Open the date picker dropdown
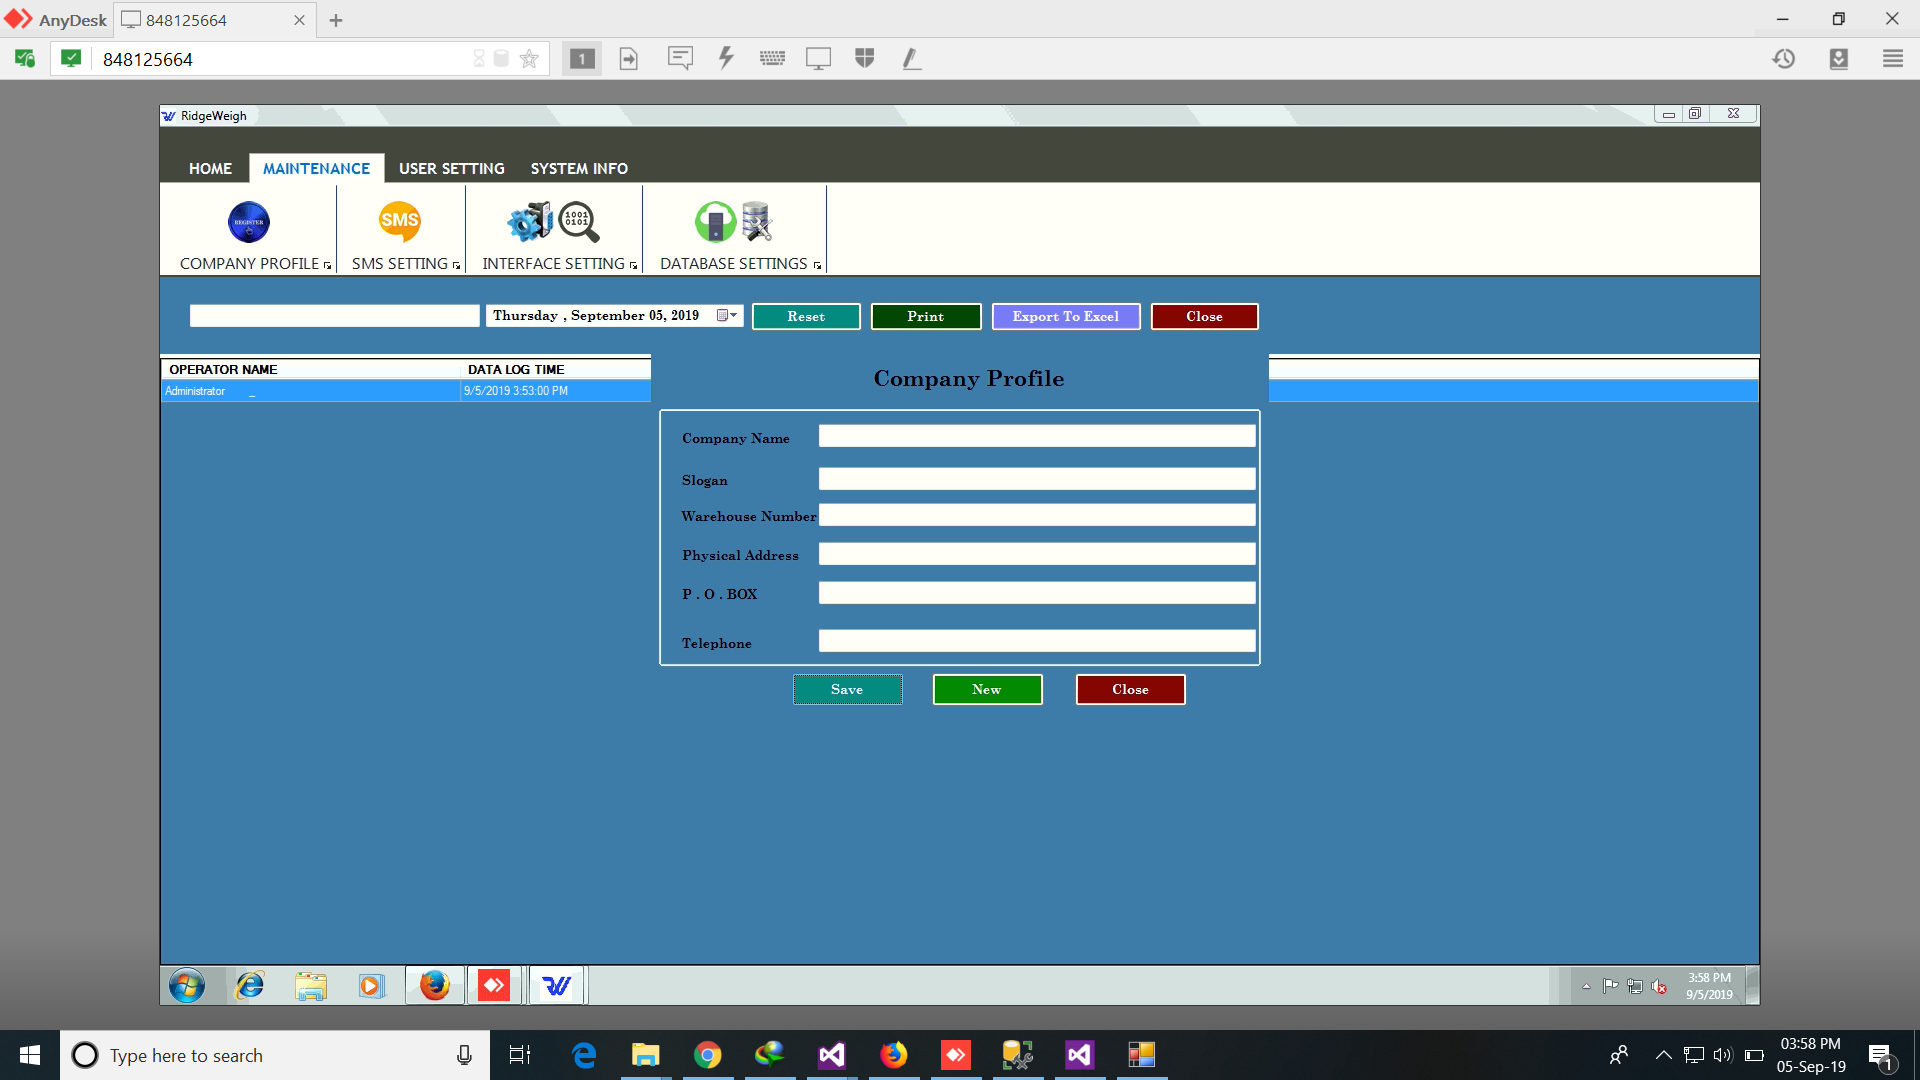The image size is (1920, 1080). pyautogui.click(x=728, y=315)
